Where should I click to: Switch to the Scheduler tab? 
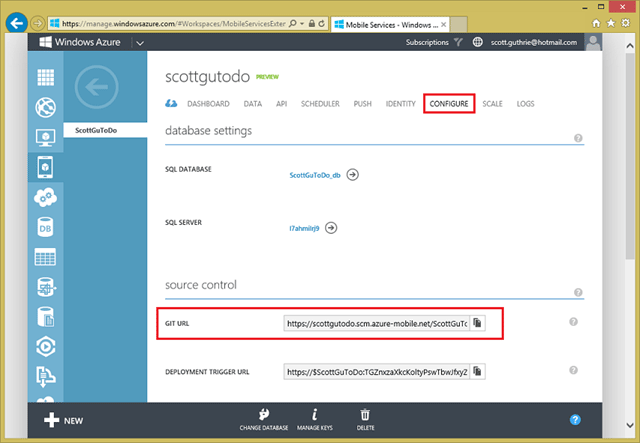click(x=320, y=104)
